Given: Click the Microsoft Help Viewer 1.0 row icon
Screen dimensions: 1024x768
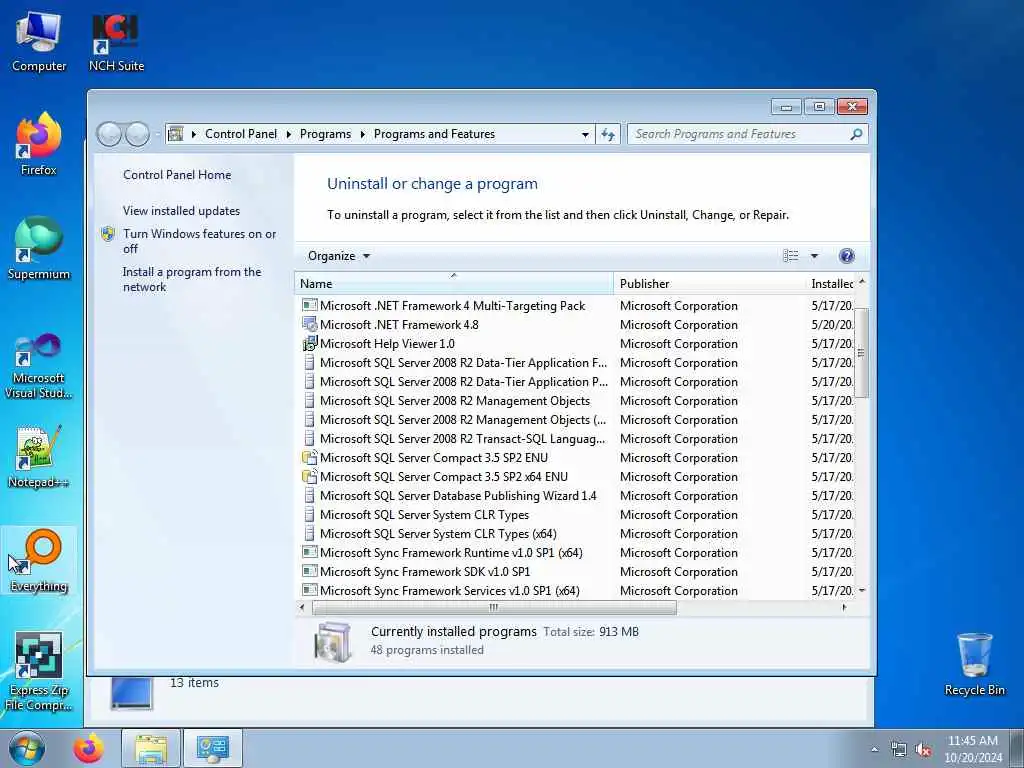Looking at the screenshot, I should point(310,344).
